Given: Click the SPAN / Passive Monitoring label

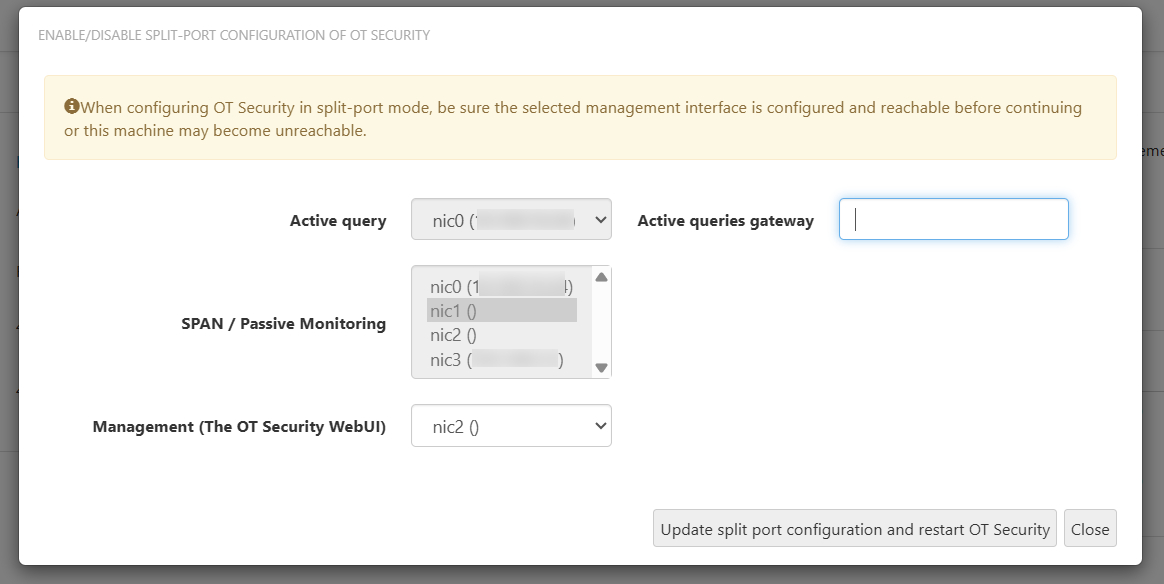Looking at the screenshot, I should tap(283, 323).
